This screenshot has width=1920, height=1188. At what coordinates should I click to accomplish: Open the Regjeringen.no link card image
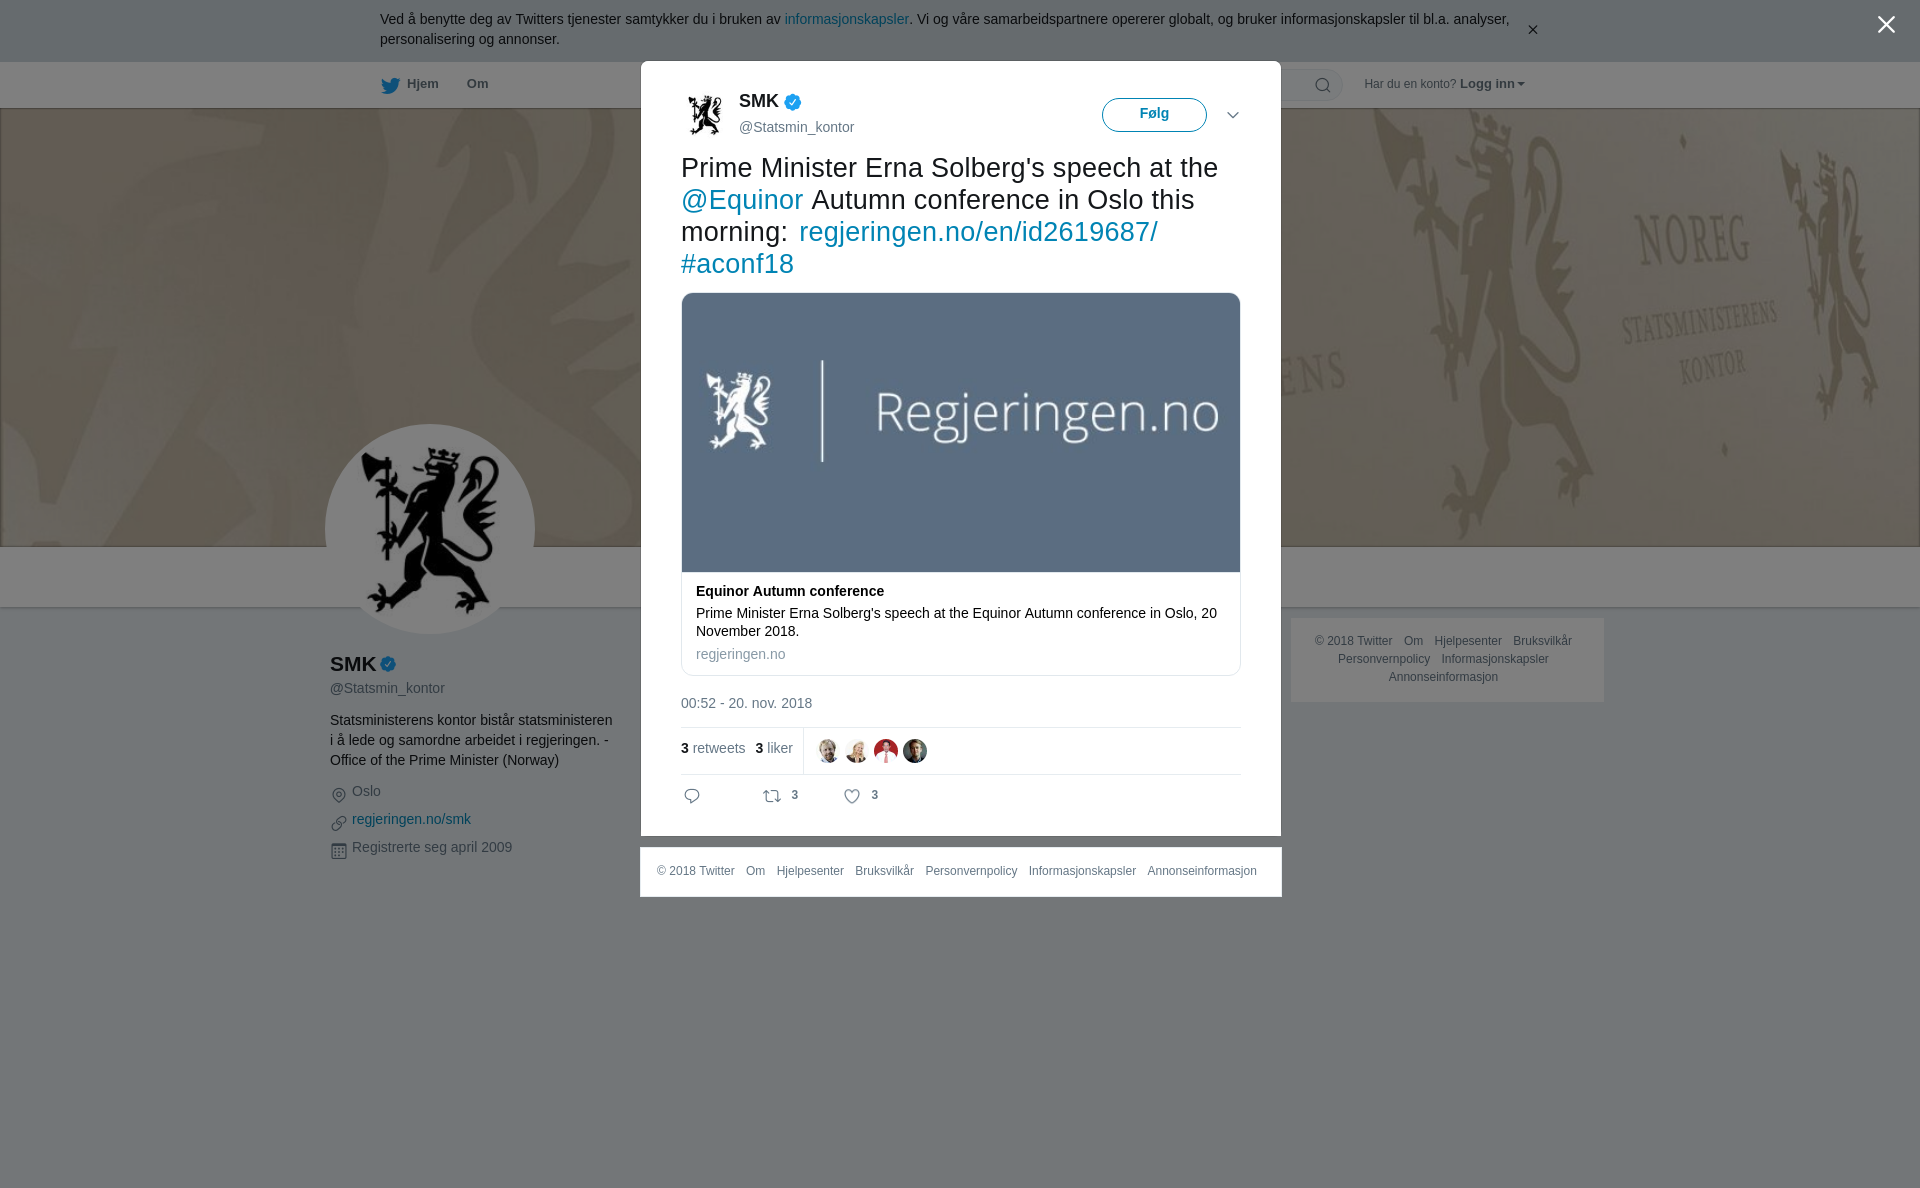coord(961,432)
